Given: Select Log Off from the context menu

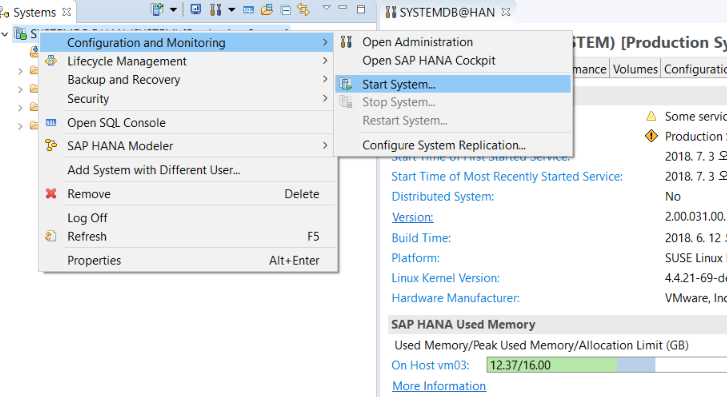Looking at the screenshot, I should (x=87, y=218).
